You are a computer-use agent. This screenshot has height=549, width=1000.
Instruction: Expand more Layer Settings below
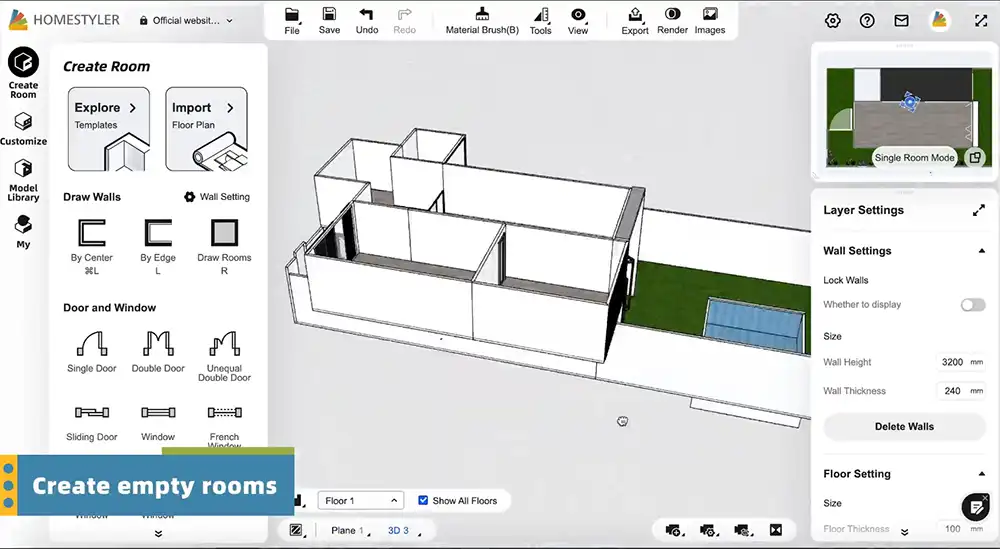coord(904,532)
